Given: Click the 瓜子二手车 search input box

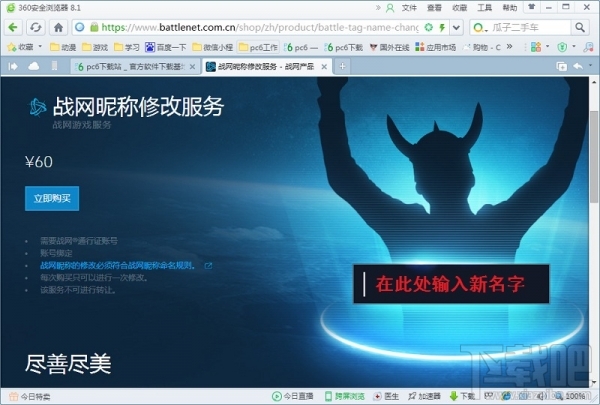Looking at the screenshot, I should tap(530, 28).
